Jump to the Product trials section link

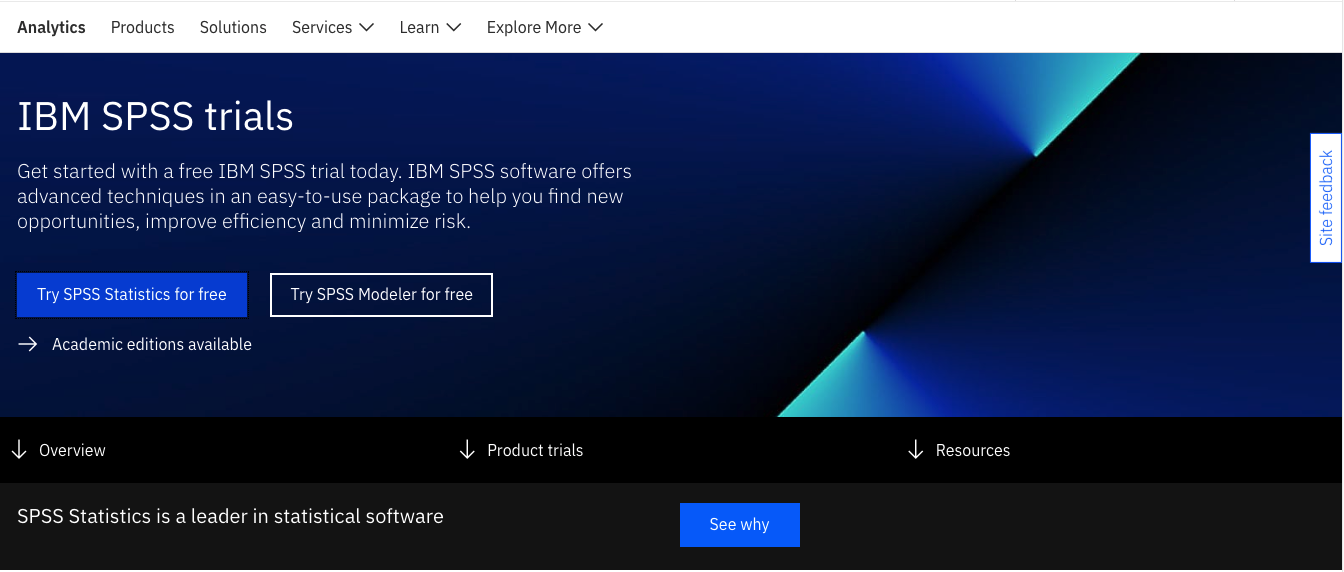click(535, 450)
